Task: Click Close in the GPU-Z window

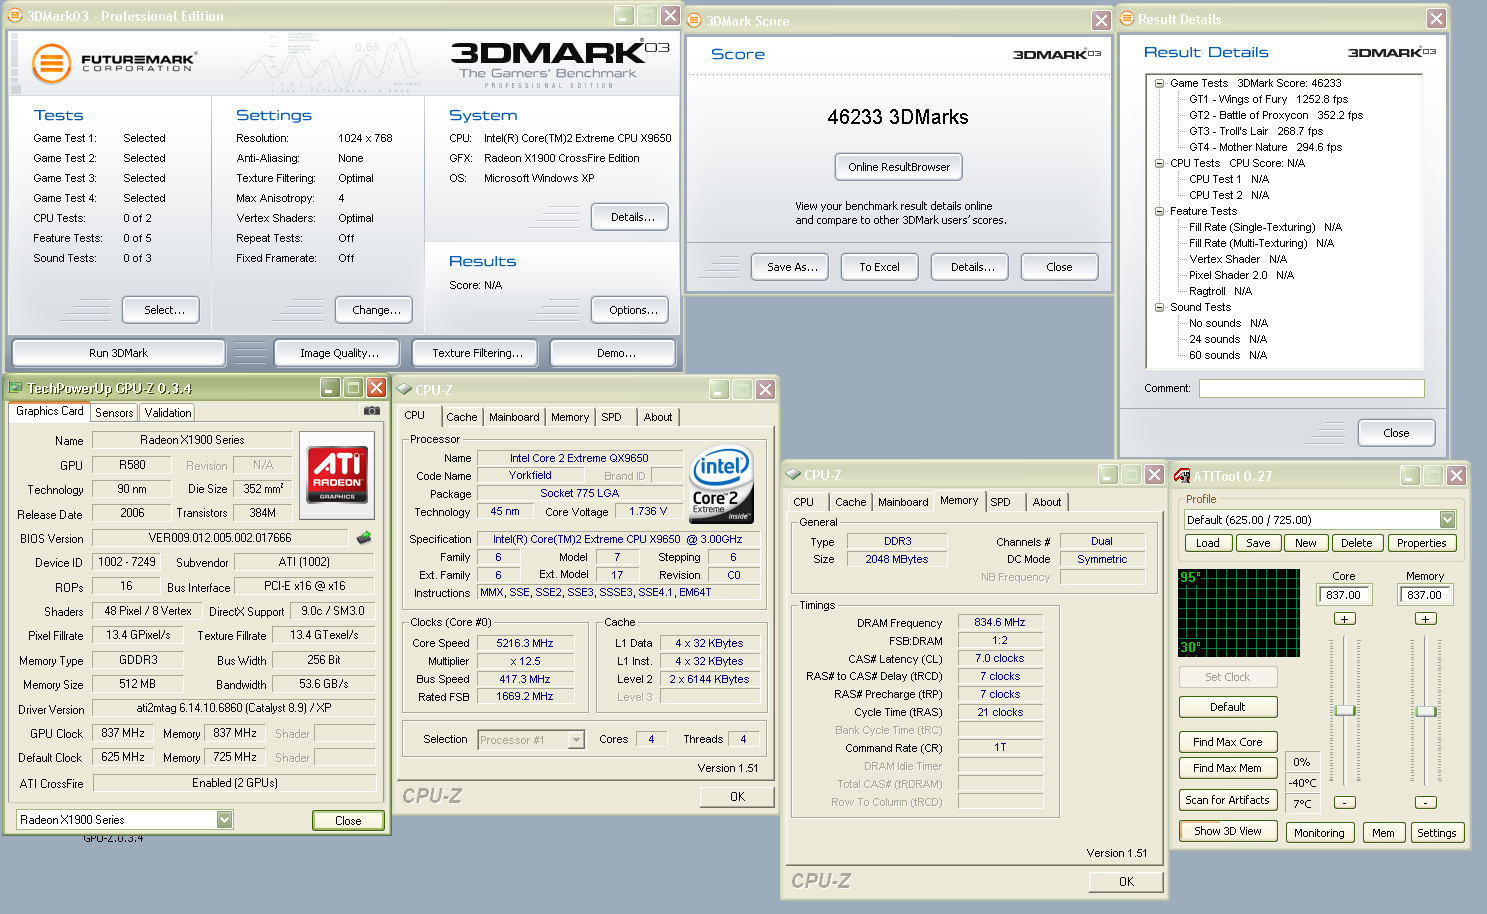Action: point(348,820)
